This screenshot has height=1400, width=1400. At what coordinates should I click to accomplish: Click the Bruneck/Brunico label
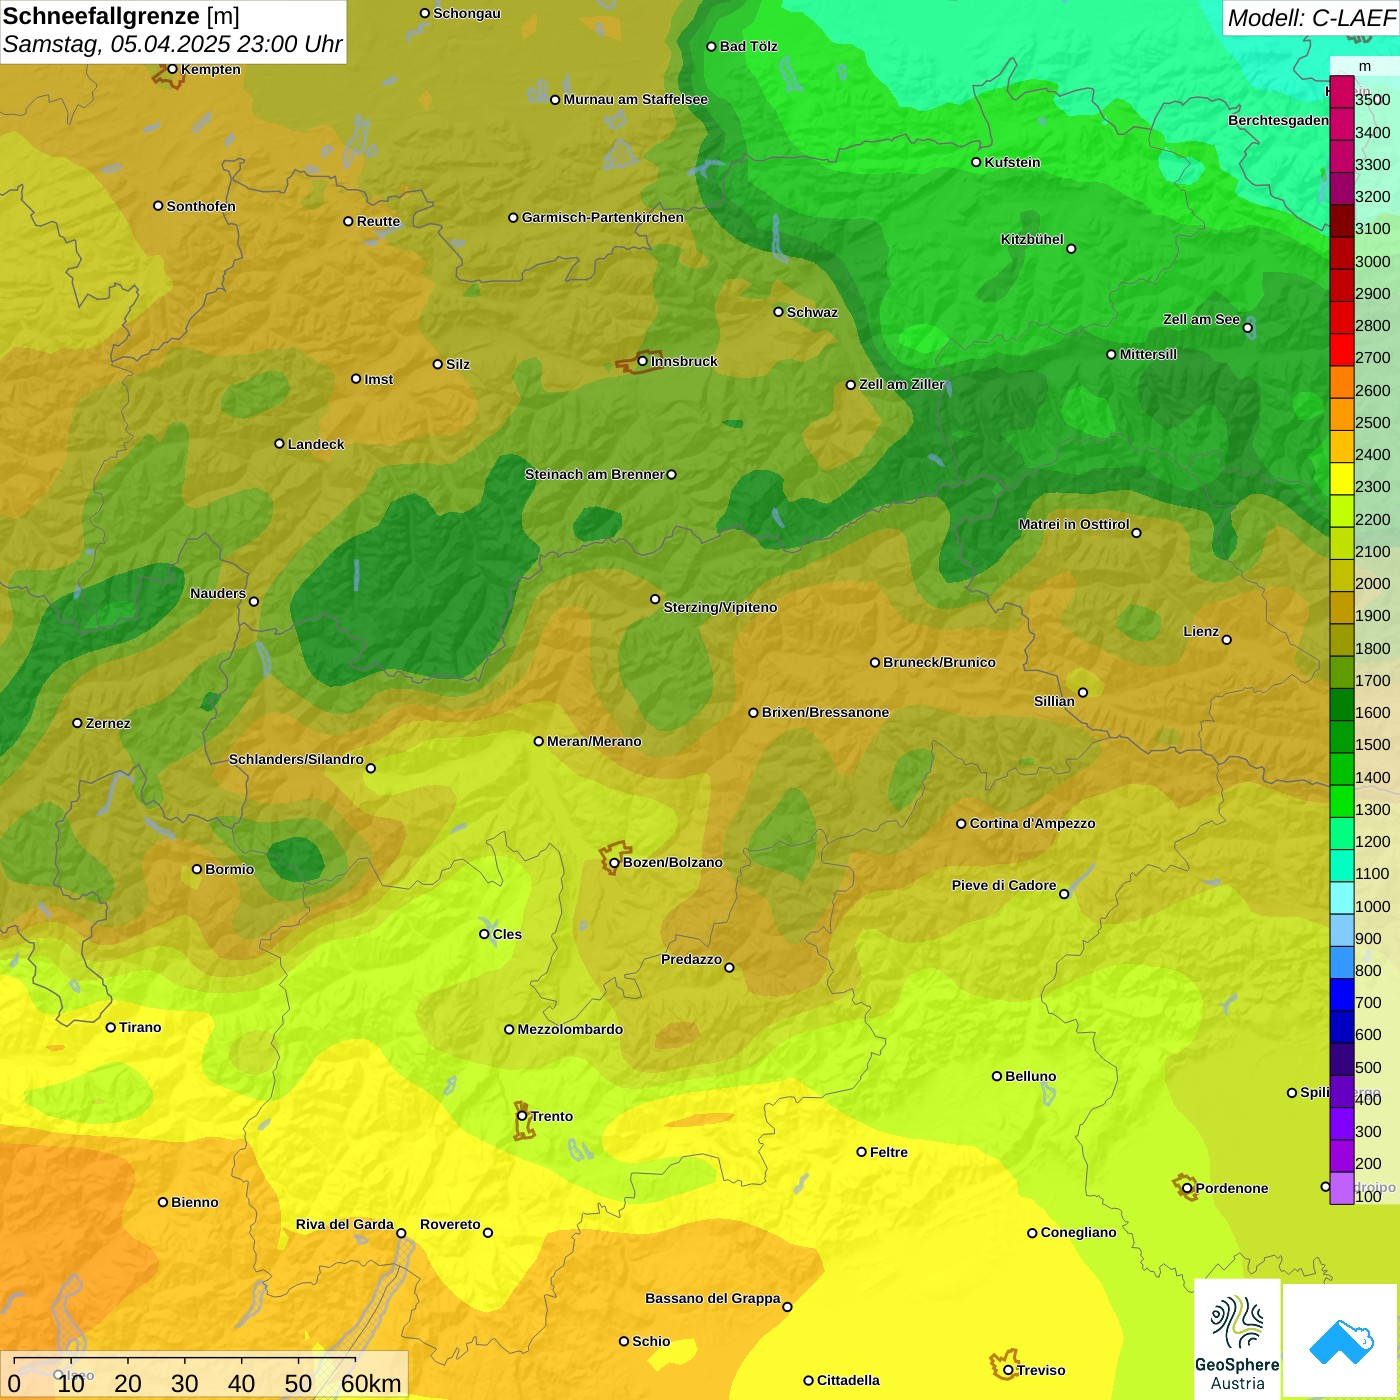pyautogui.click(x=940, y=662)
